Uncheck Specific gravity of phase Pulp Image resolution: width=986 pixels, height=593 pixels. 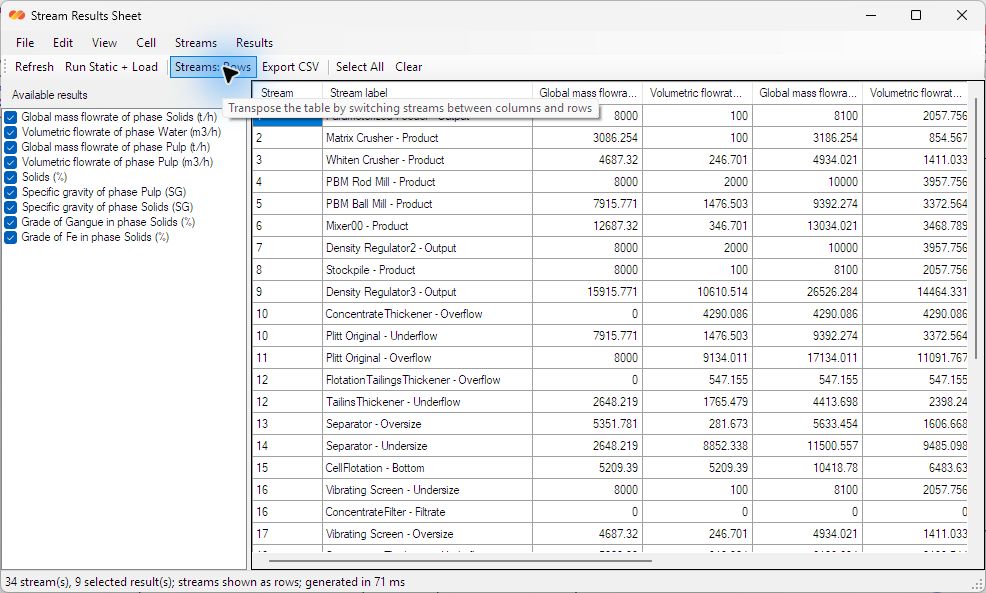(11, 192)
